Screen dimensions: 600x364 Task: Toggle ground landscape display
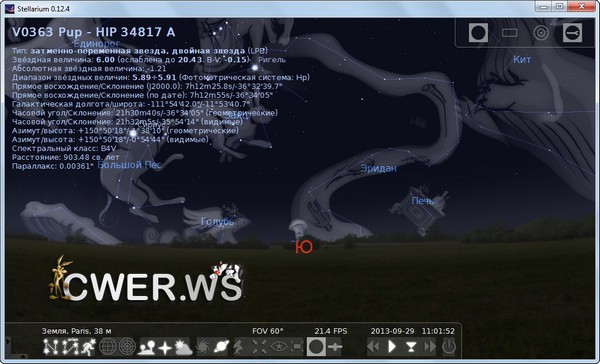click(x=147, y=347)
